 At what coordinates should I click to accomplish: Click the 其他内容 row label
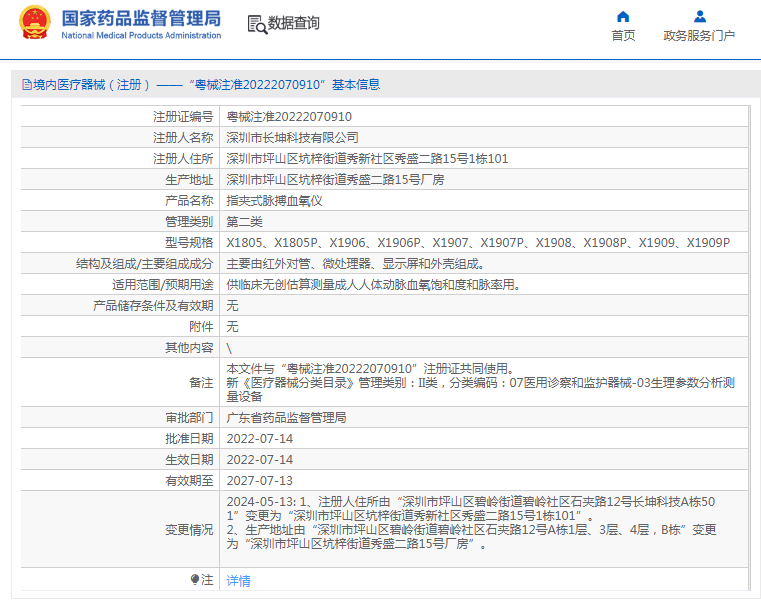[x=189, y=348]
